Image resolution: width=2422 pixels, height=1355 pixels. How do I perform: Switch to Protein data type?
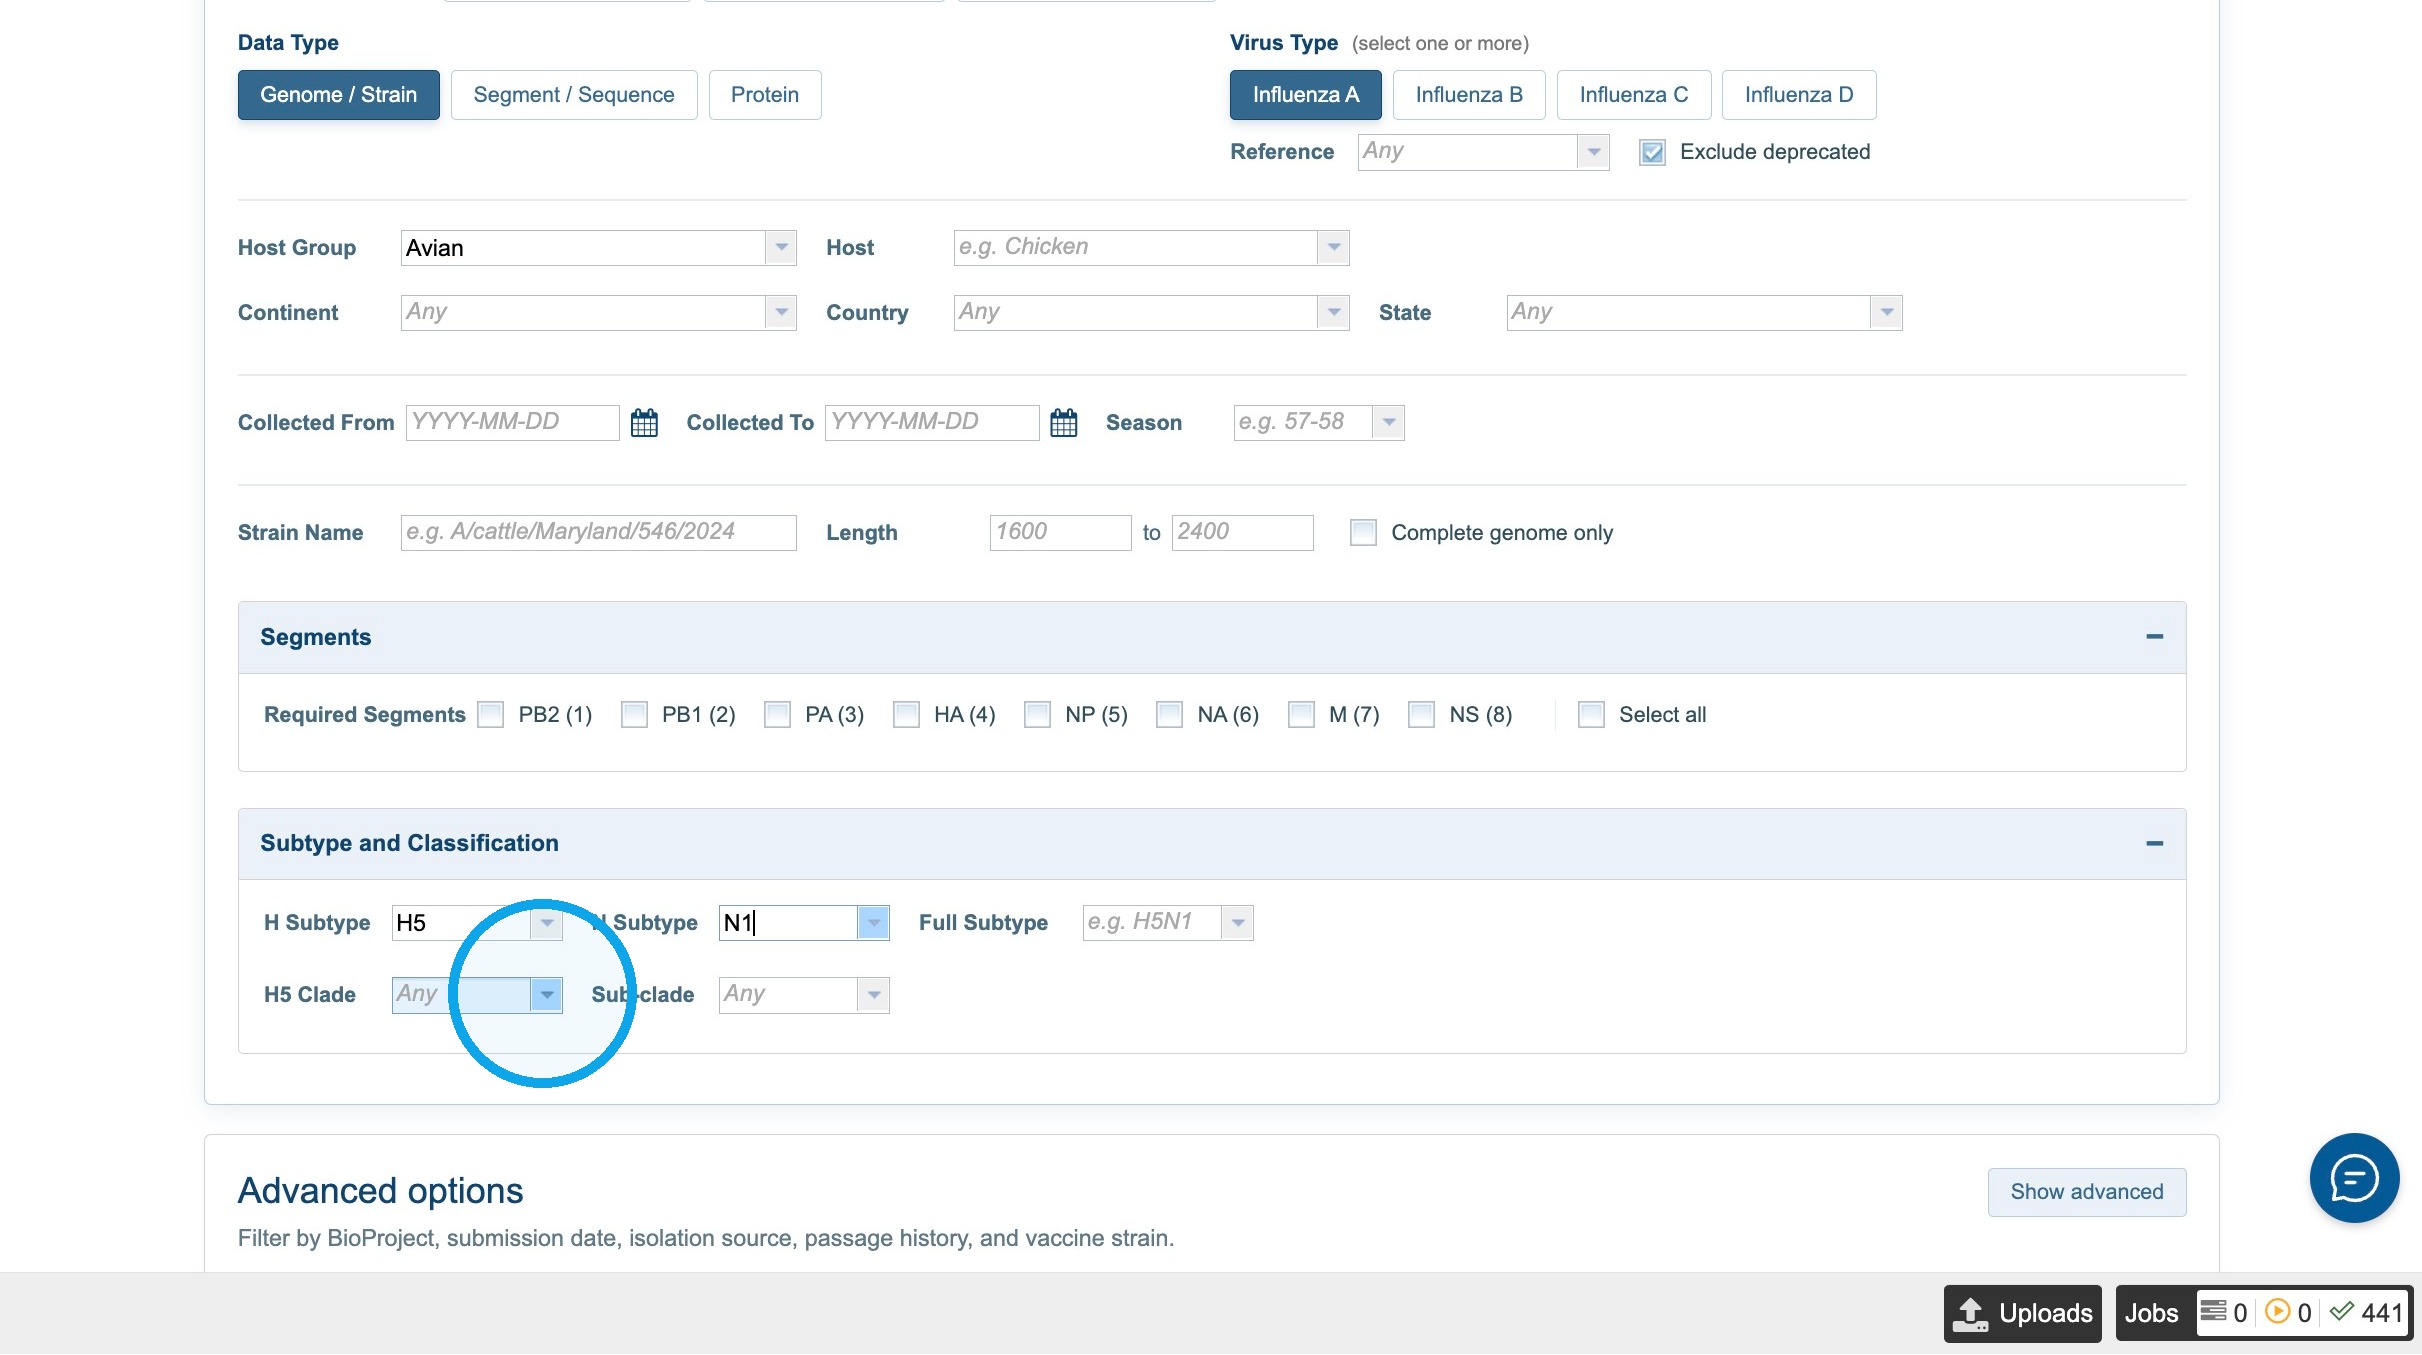tap(765, 95)
